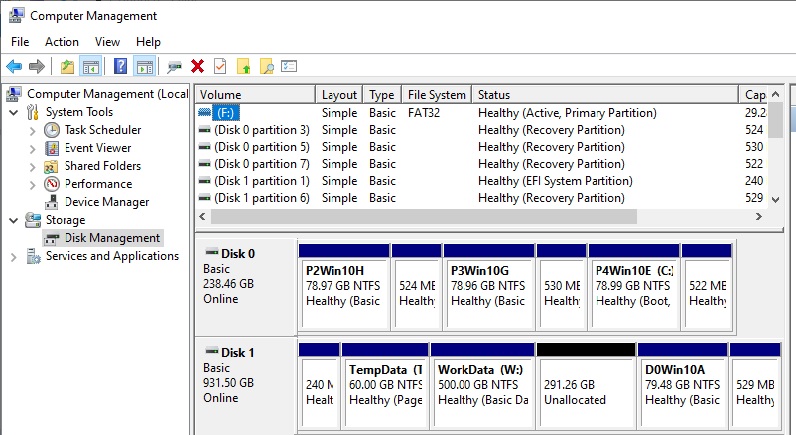Image resolution: width=796 pixels, height=435 pixels.
Task: Expand the Task Scheduler node
Action: [x=32, y=130]
